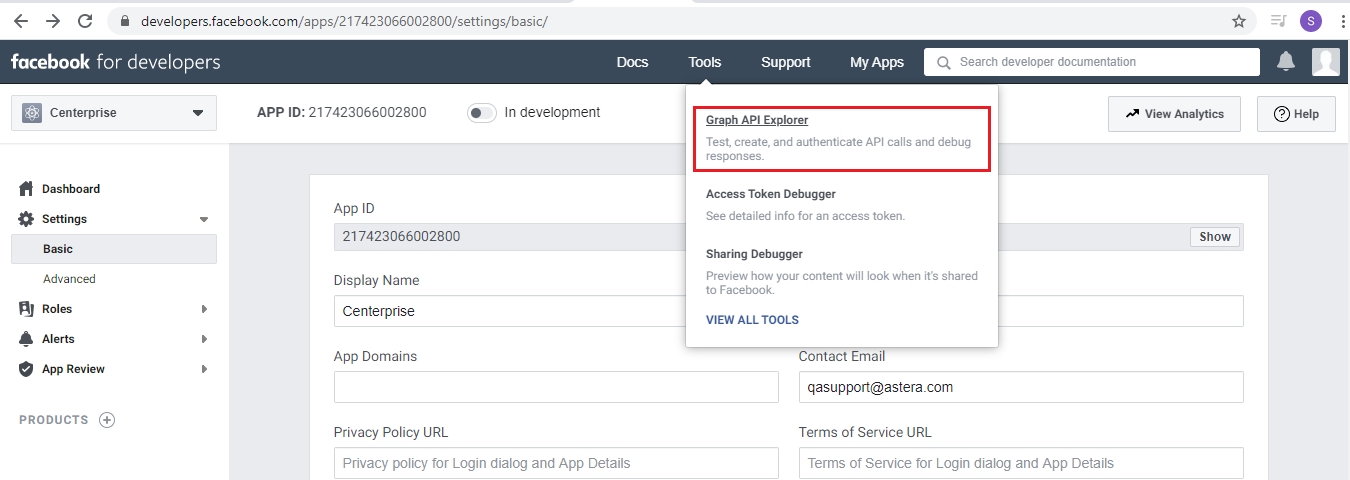The image size is (1350, 480).
Task: Open Graph API Explorer tool
Action: [x=757, y=121]
